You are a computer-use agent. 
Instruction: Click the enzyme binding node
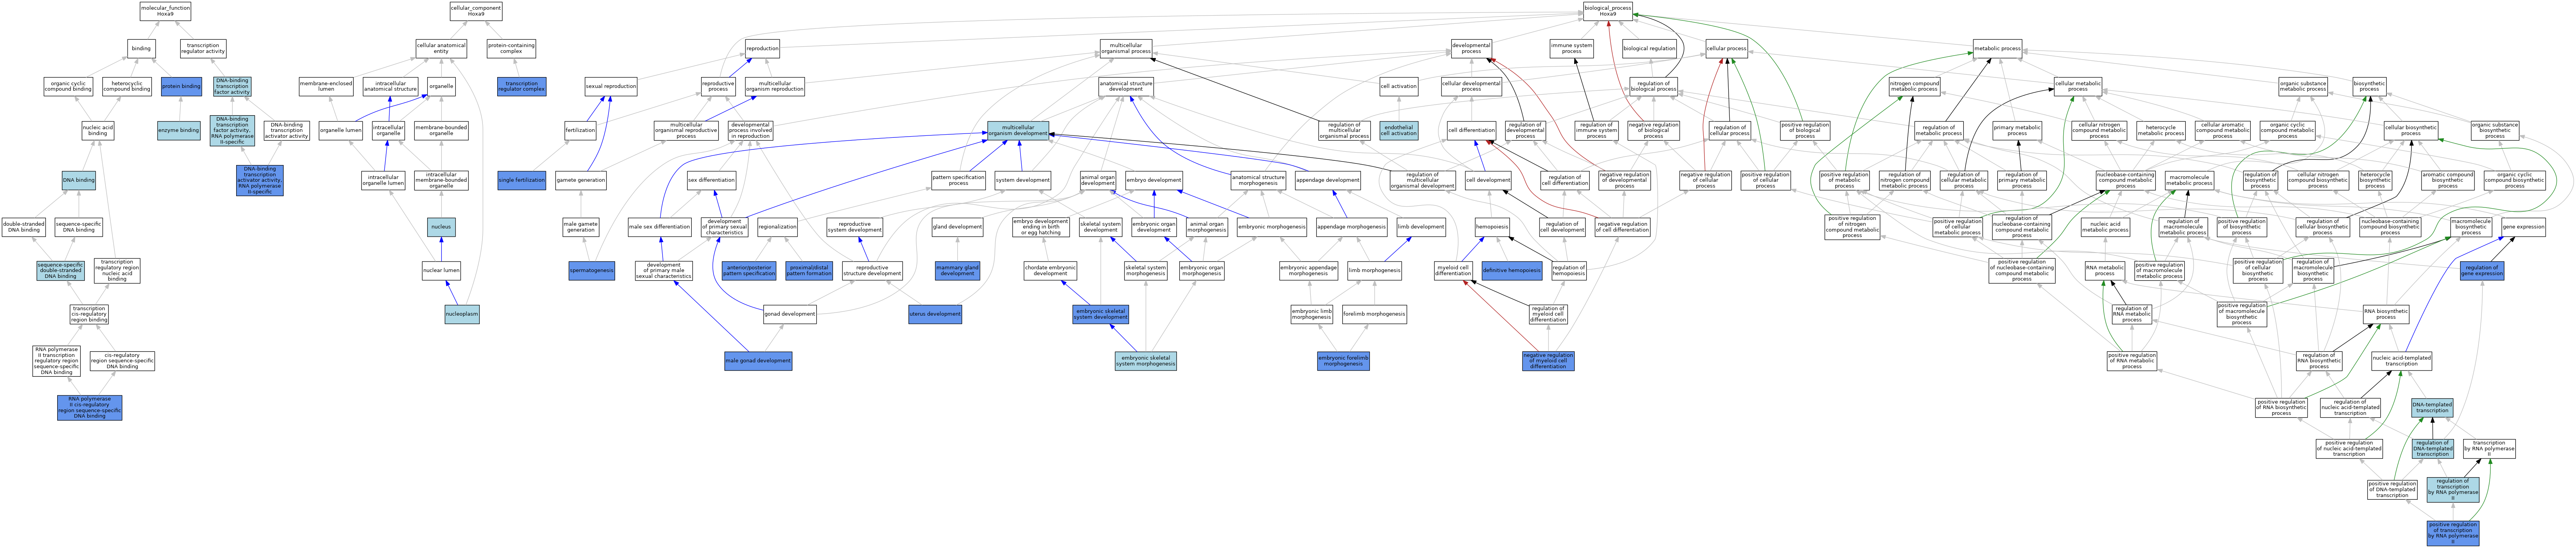coord(178,130)
